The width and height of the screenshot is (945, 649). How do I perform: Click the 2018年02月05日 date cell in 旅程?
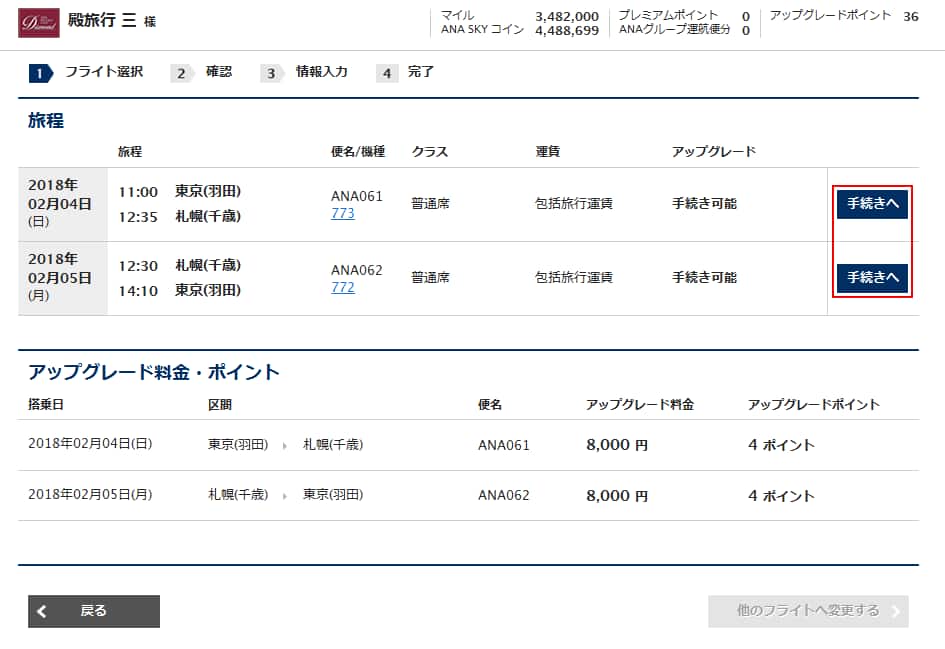click(x=60, y=278)
